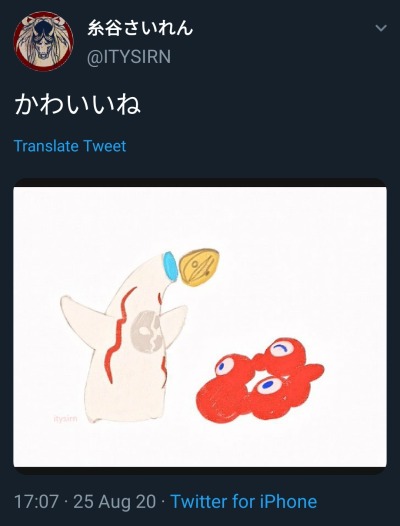Viewport: 400px width, 526px height.
Task: Open the @ITYSIRN handle profile
Action: pos(129,57)
